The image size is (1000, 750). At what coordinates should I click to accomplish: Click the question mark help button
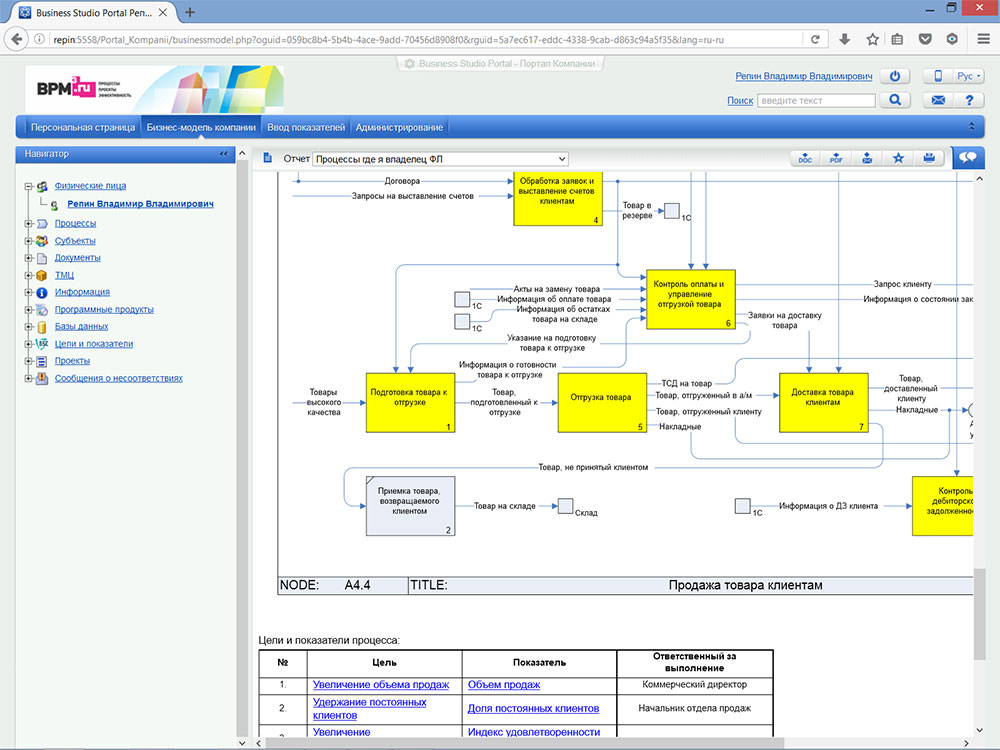[x=968, y=100]
